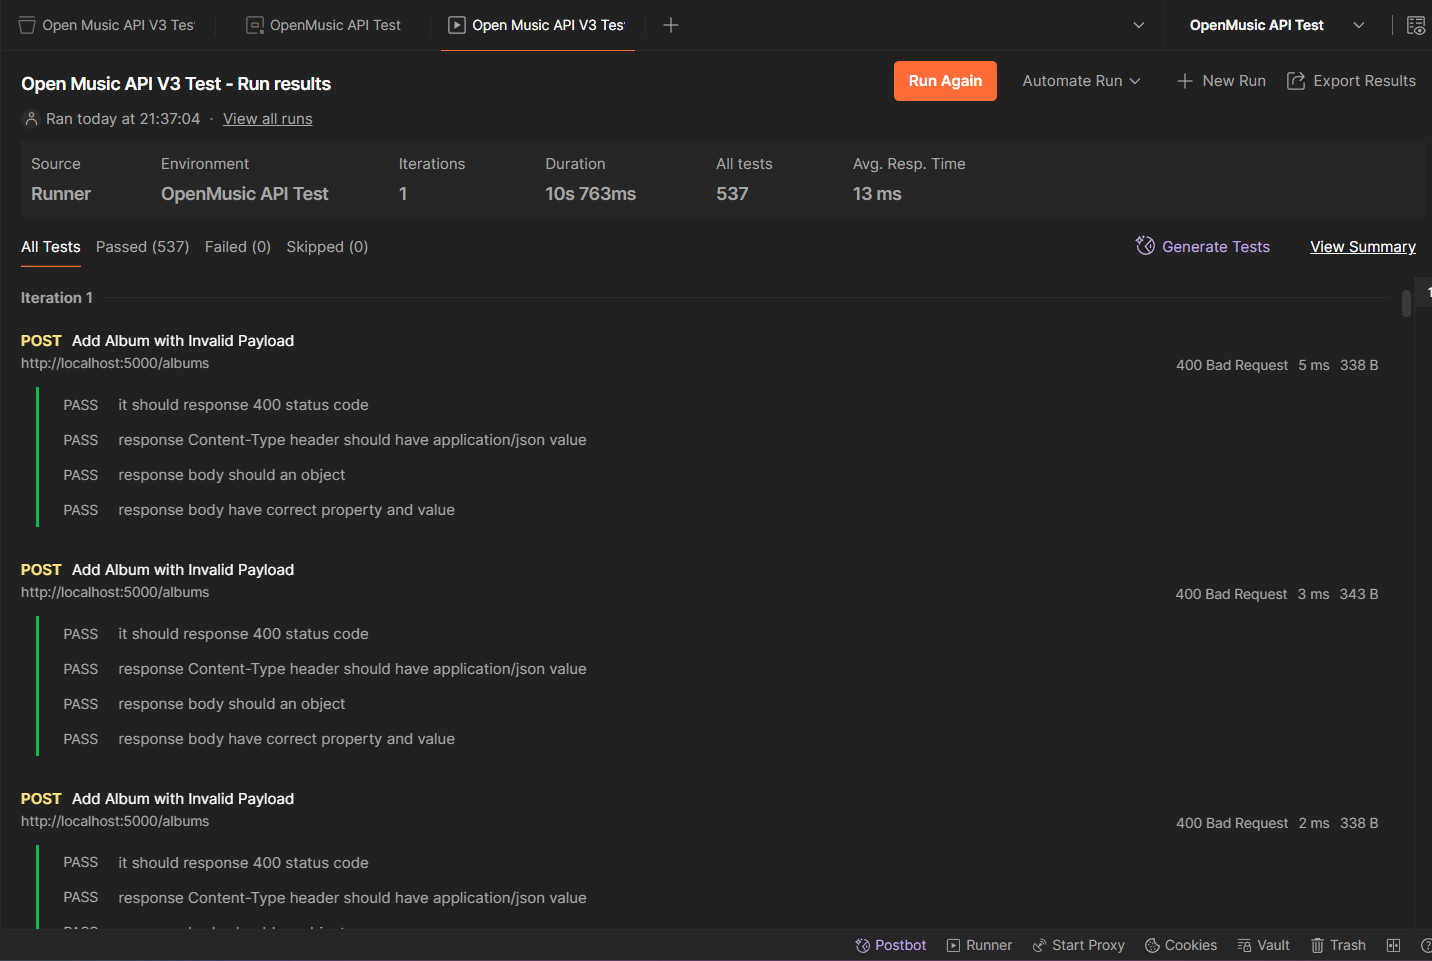Open the third Add Album with Invalid Payload request
This screenshot has width=1432, height=961.
183,799
